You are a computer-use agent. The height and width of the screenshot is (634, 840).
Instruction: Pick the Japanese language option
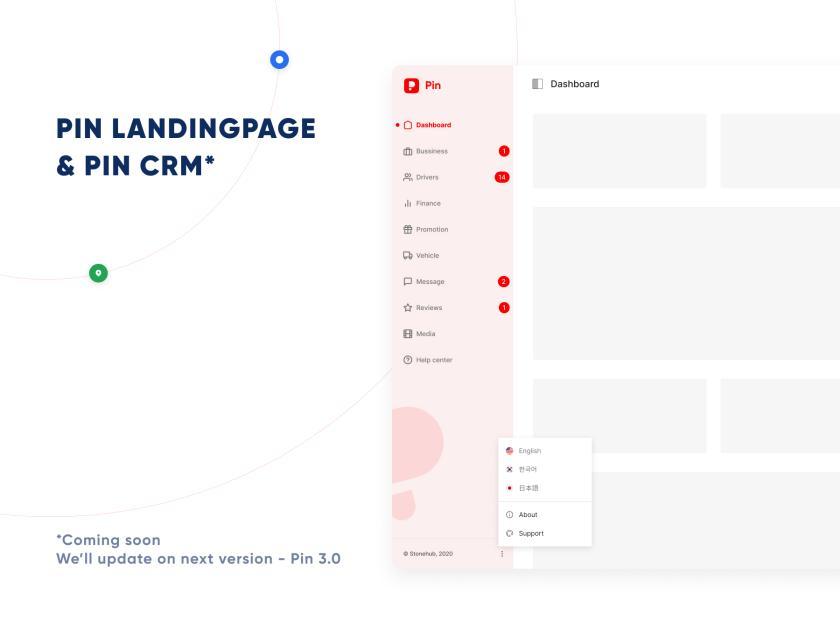(522, 488)
